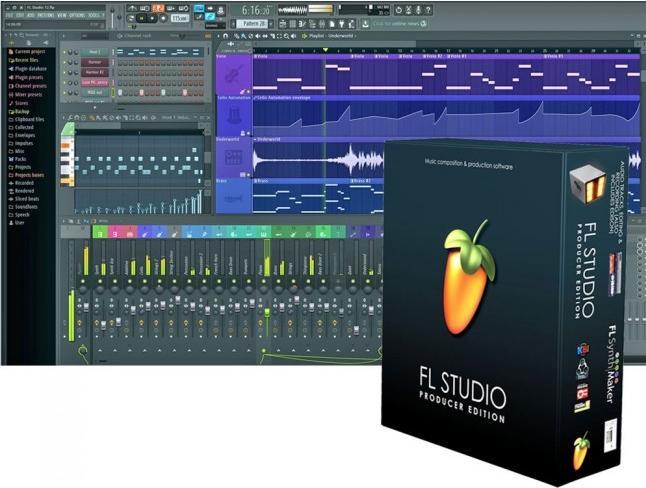Disable the orange 3.2 countdown button
This screenshot has width=646, height=488.
pos(158,8)
